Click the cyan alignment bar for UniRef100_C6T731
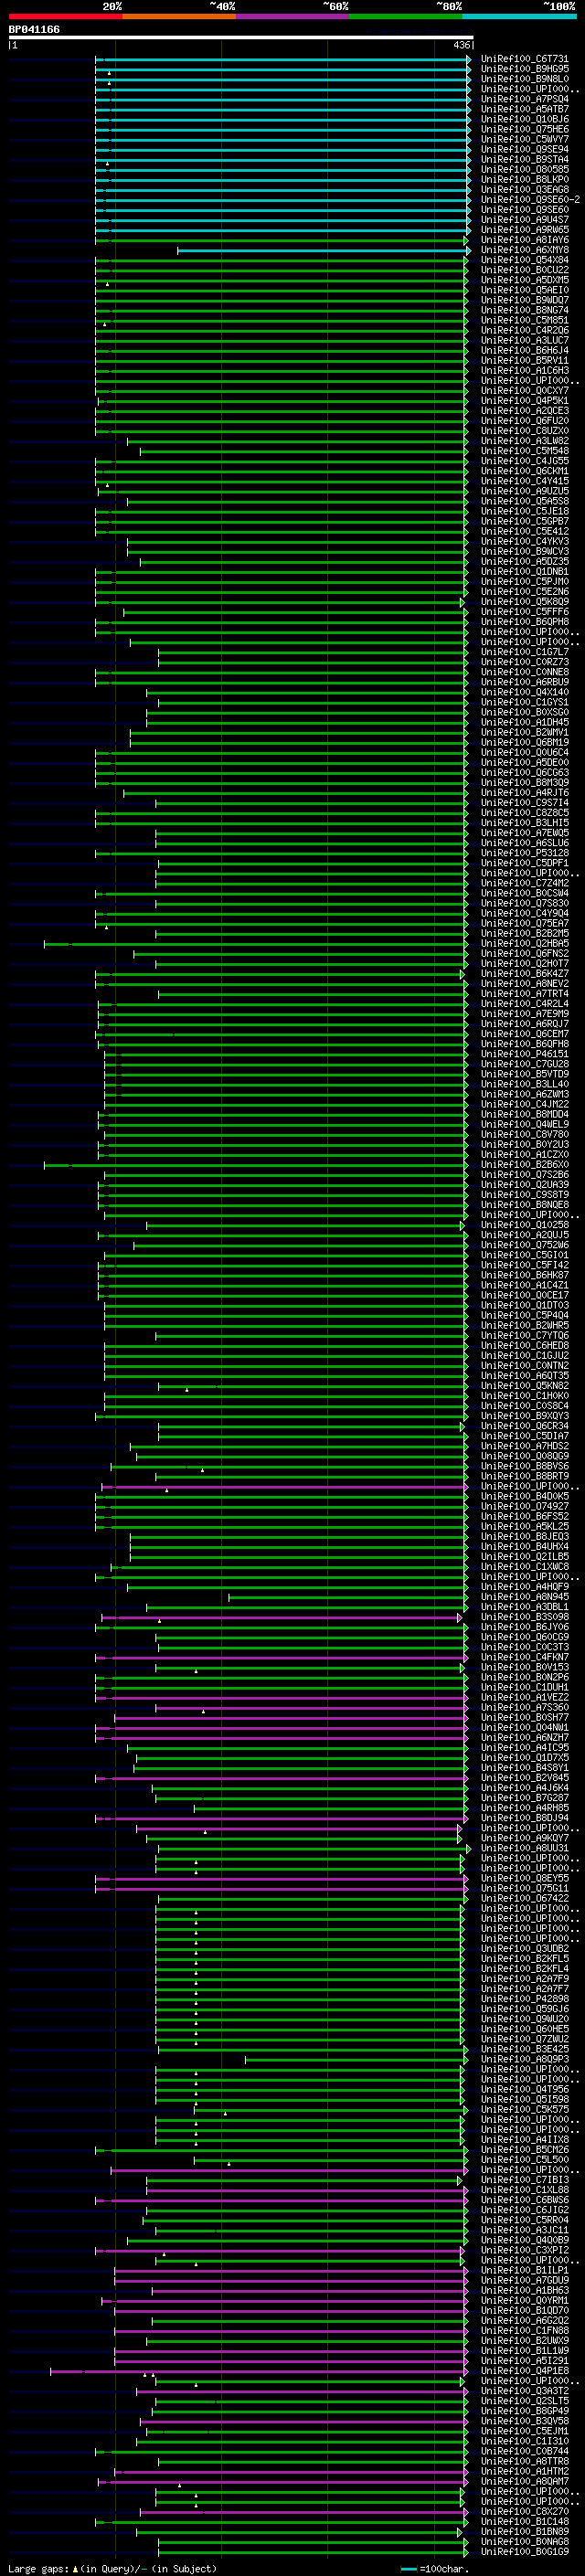 click(283, 59)
